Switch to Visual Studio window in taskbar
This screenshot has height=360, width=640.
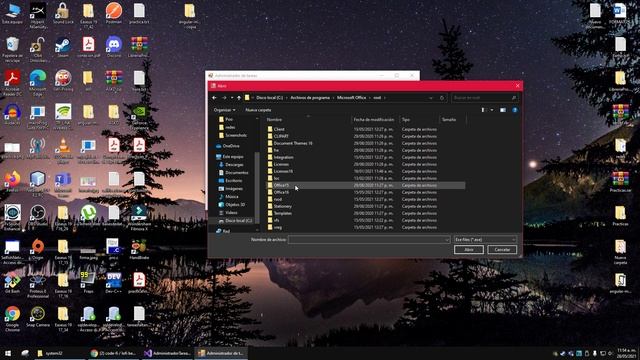[168, 353]
